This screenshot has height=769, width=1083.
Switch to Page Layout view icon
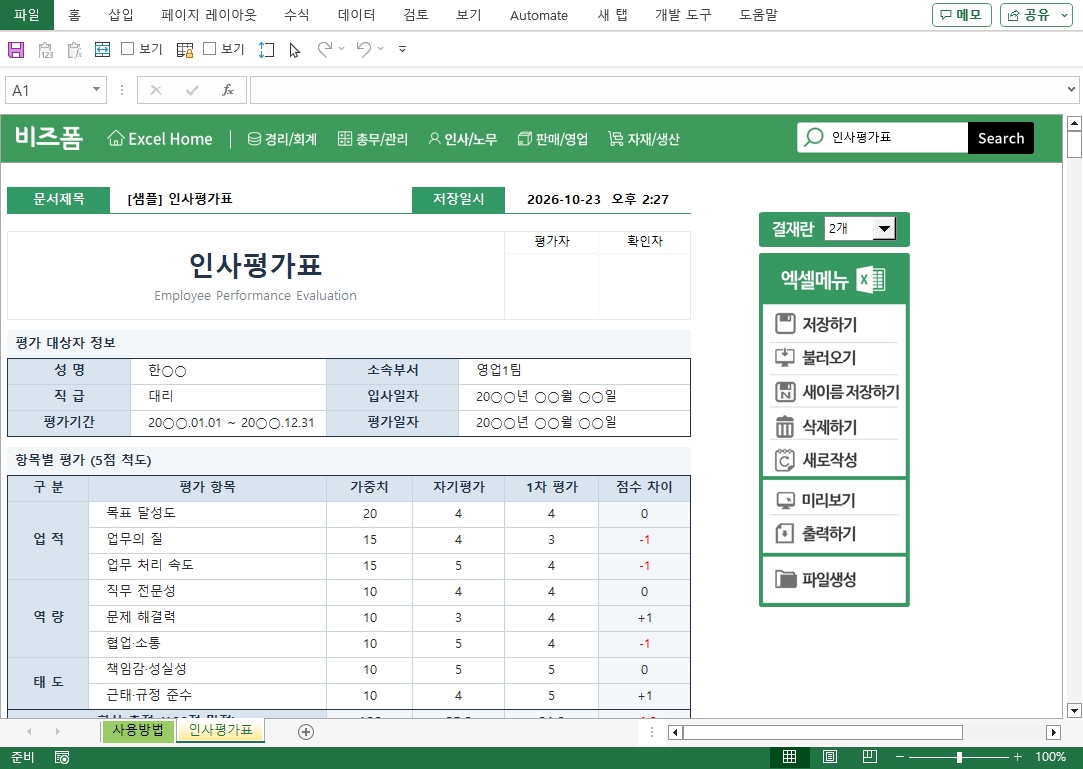pyautogui.click(x=830, y=757)
